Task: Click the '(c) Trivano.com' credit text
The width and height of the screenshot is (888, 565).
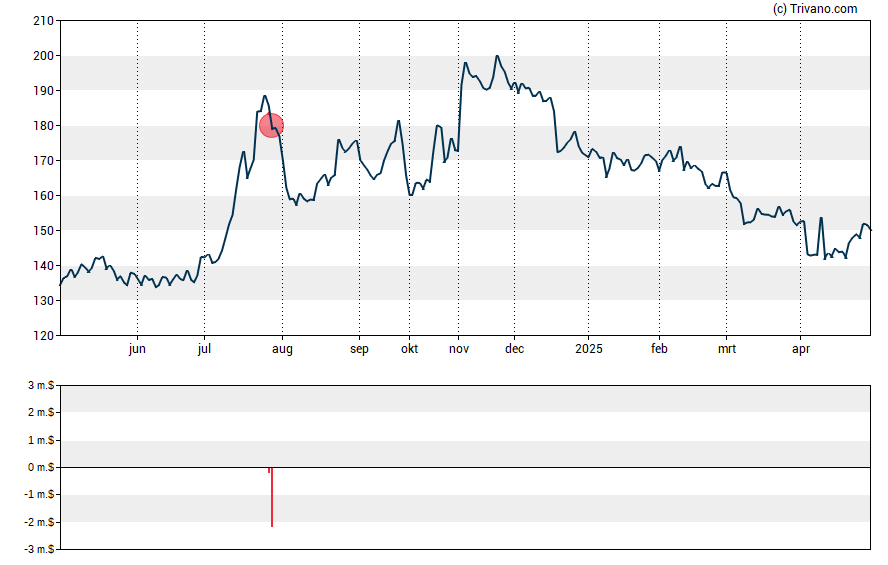Action: point(815,8)
